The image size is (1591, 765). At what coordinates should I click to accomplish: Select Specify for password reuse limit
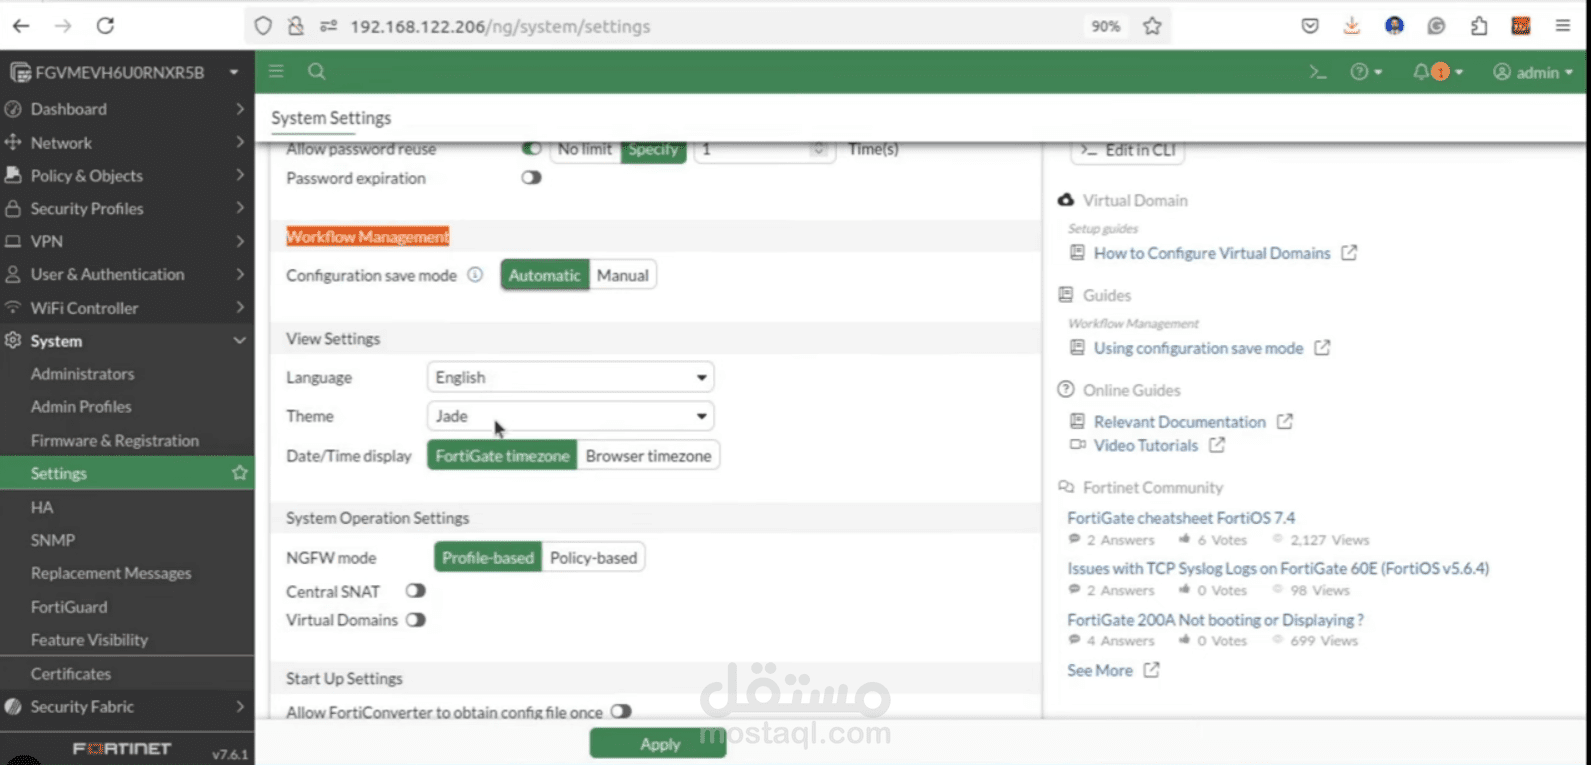(653, 149)
